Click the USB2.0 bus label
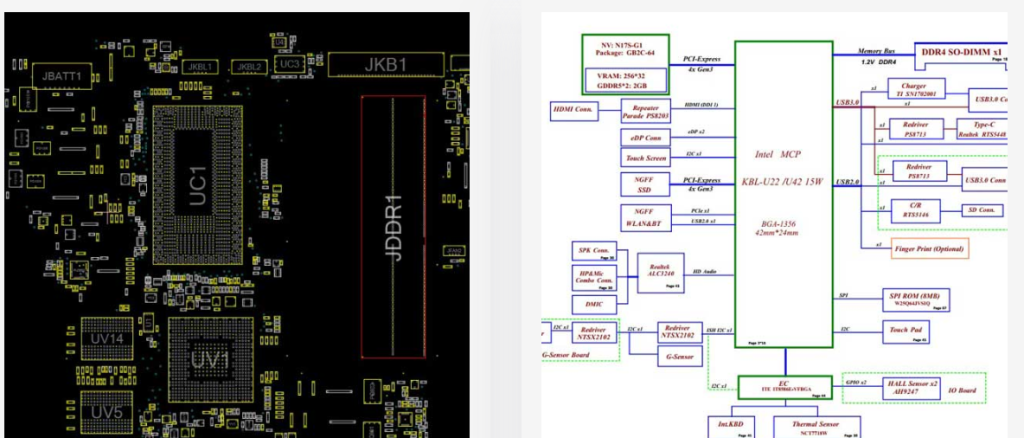1024x438 pixels. (x=847, y=181)
